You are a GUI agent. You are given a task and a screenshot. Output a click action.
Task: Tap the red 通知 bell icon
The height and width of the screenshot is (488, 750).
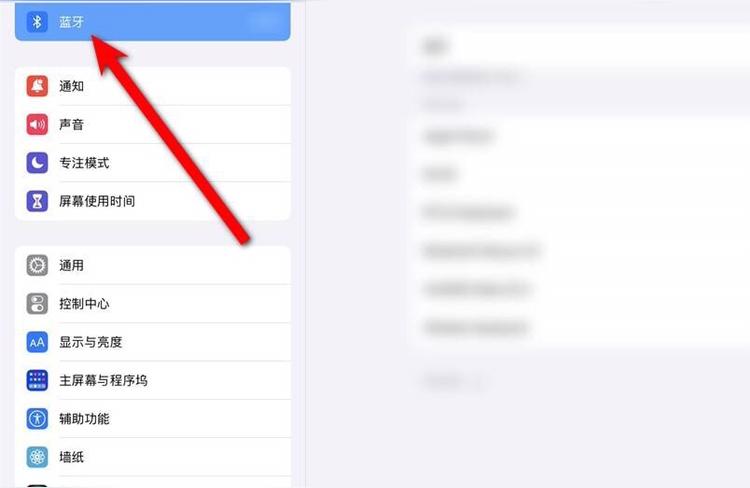37,86
